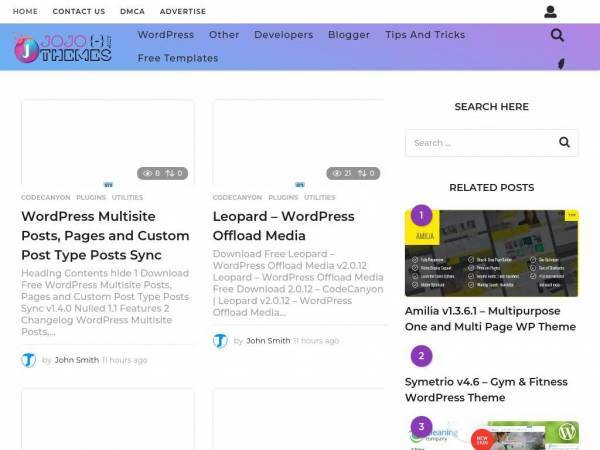This screenshot has height=450, width=600.
Task: Go to Contact Us page
Action: (79, 11)
